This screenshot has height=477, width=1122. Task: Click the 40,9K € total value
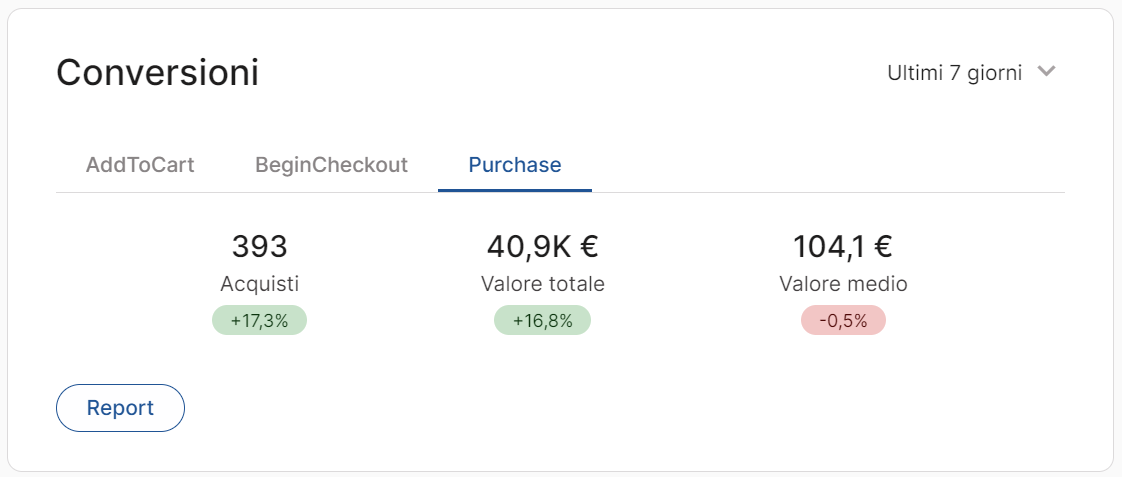pyautogui.click(x=542, y=246)
